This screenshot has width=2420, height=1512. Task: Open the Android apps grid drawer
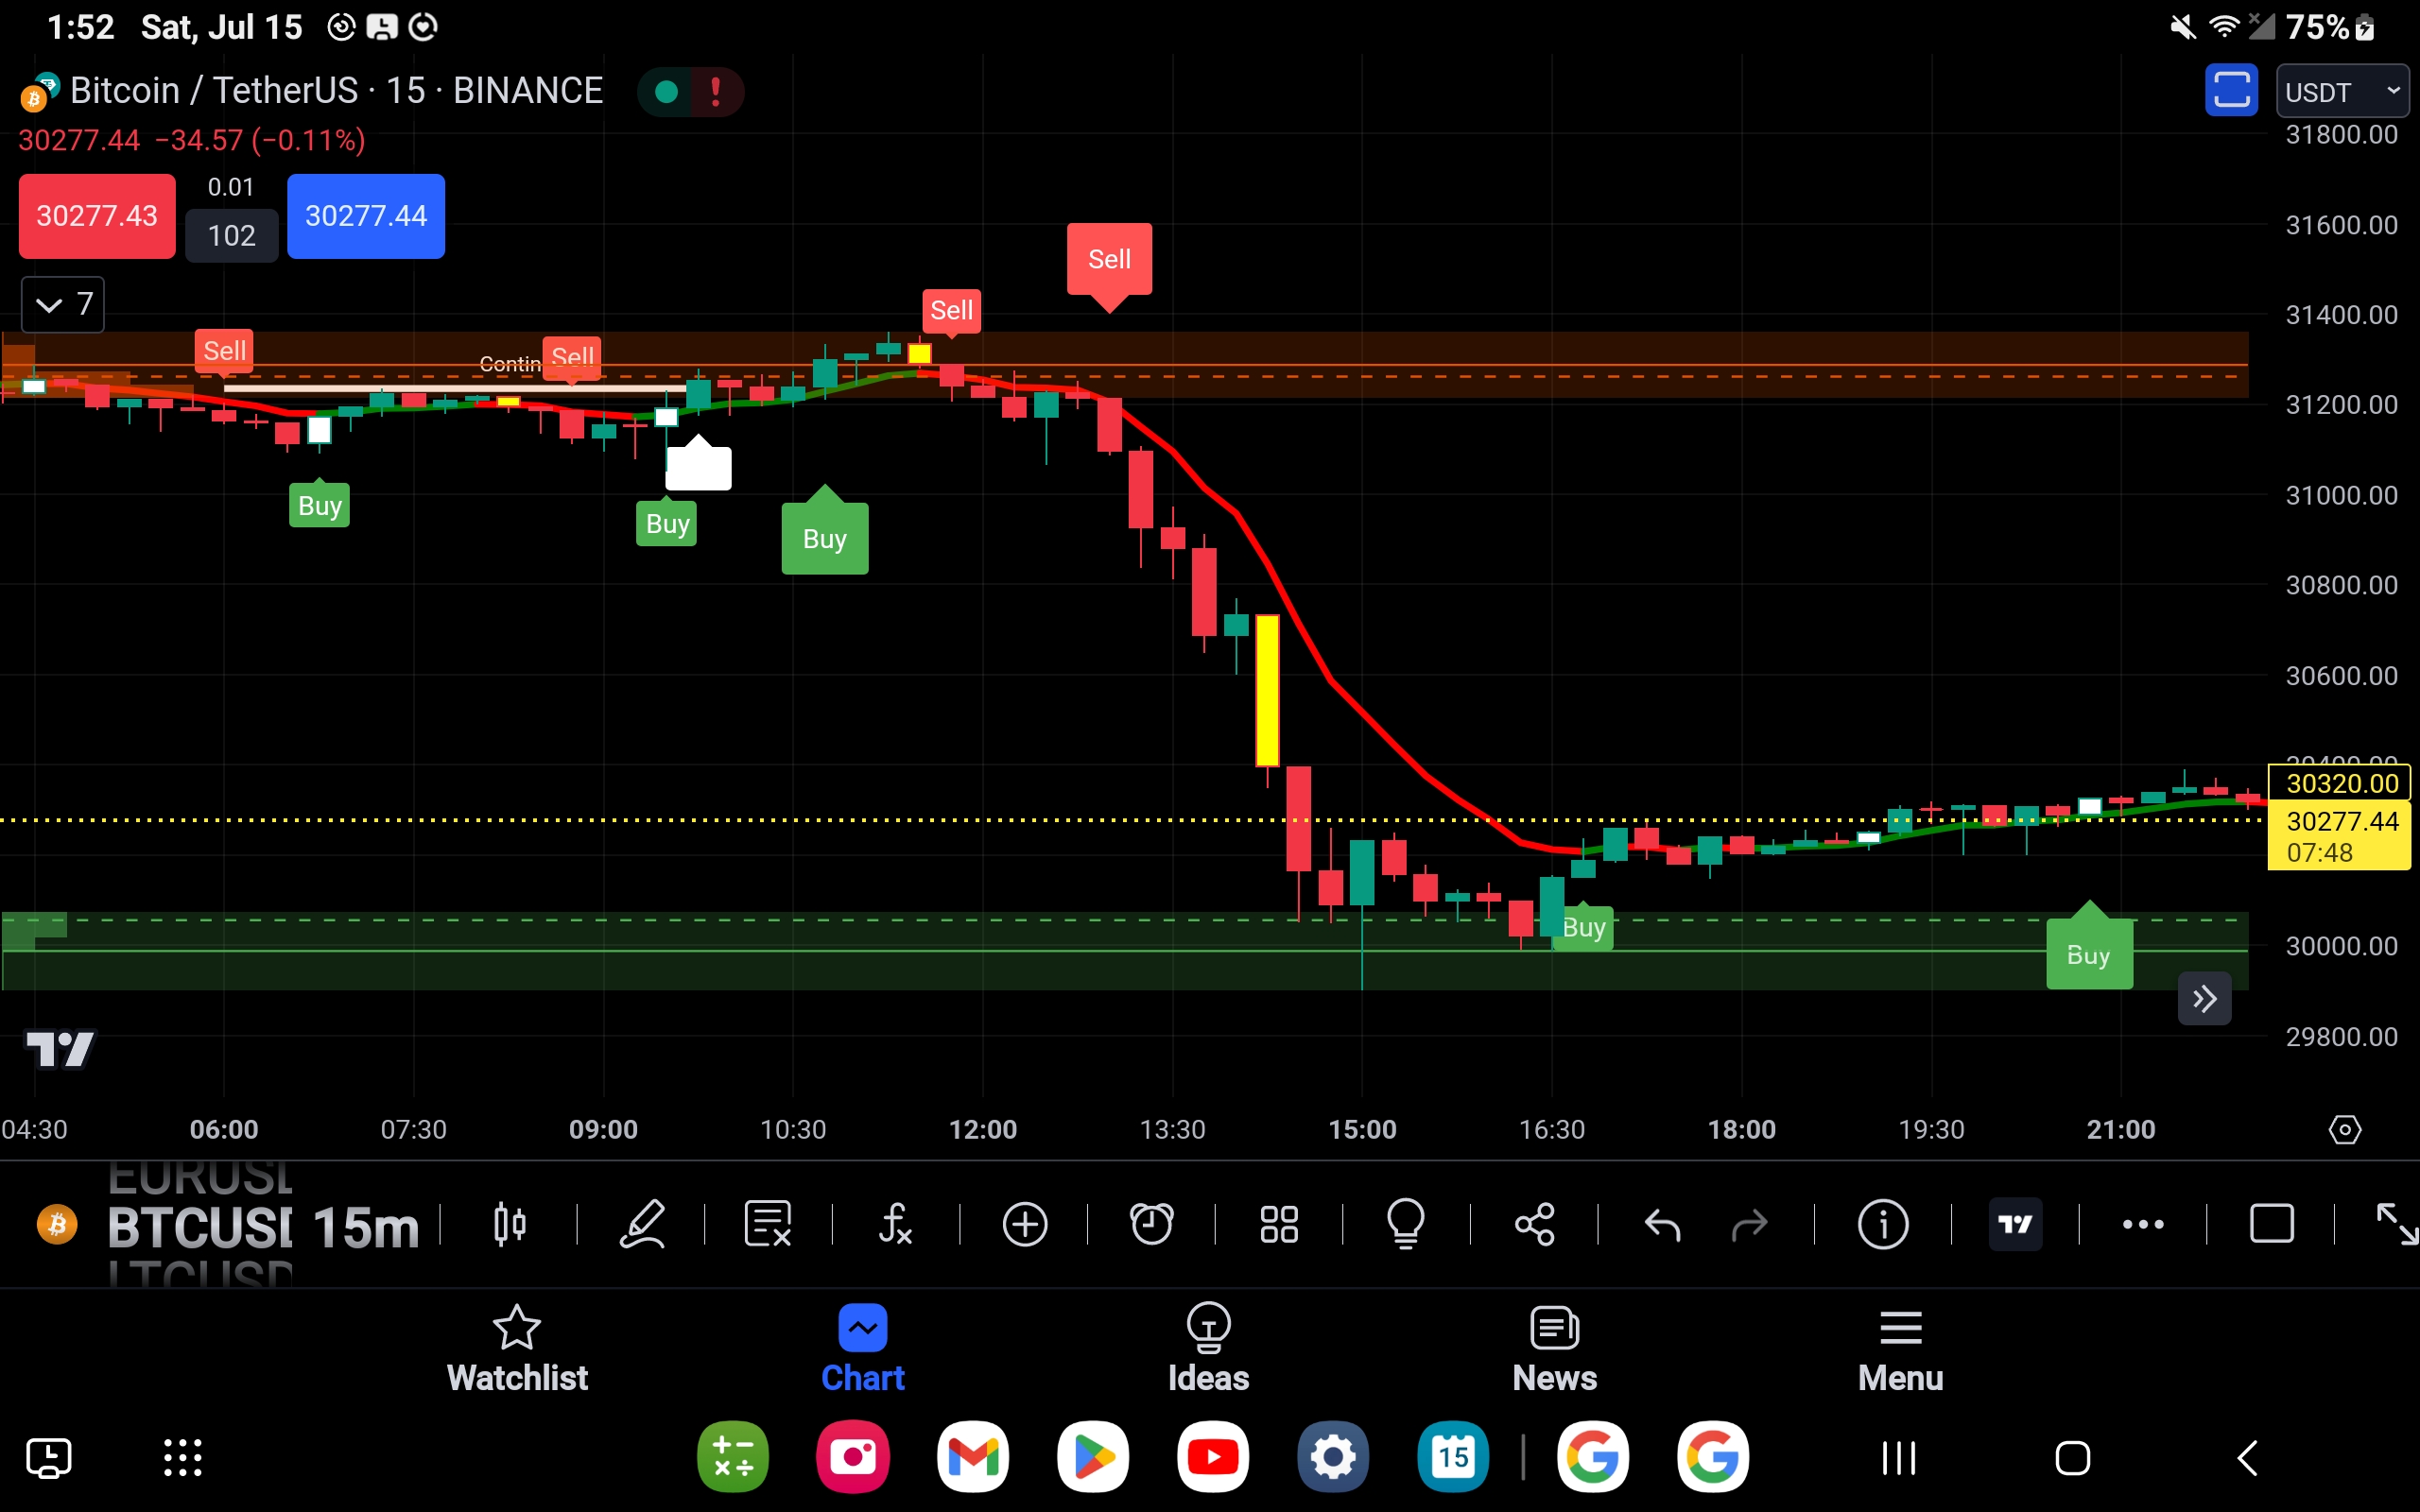point(183,1458)
